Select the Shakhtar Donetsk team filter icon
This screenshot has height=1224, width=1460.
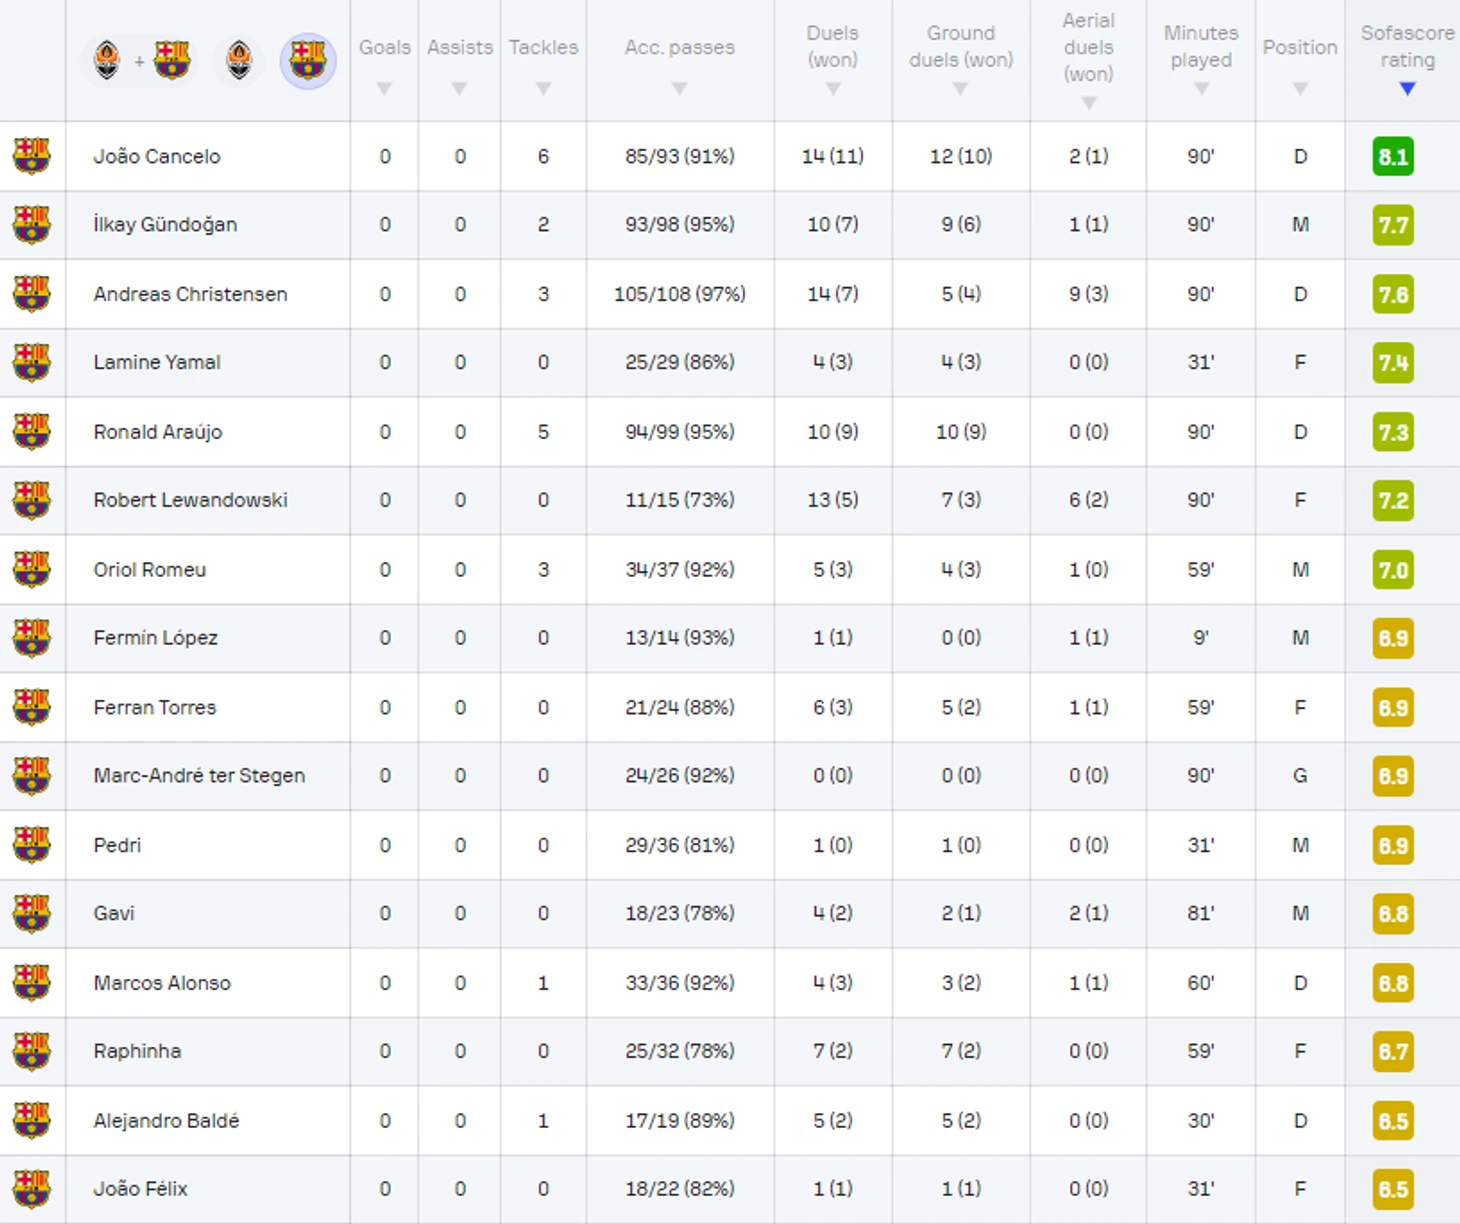pyautogui.click(x=239, y=61)
